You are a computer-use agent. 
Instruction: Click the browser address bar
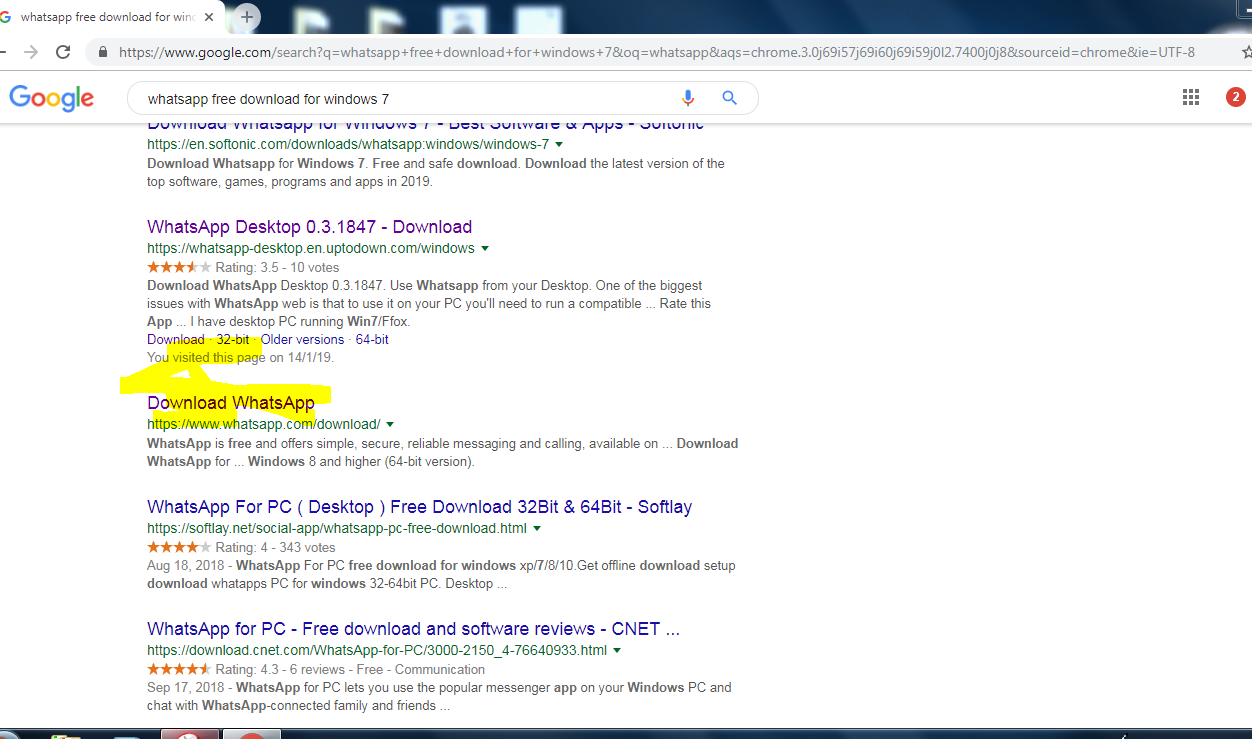656,52
